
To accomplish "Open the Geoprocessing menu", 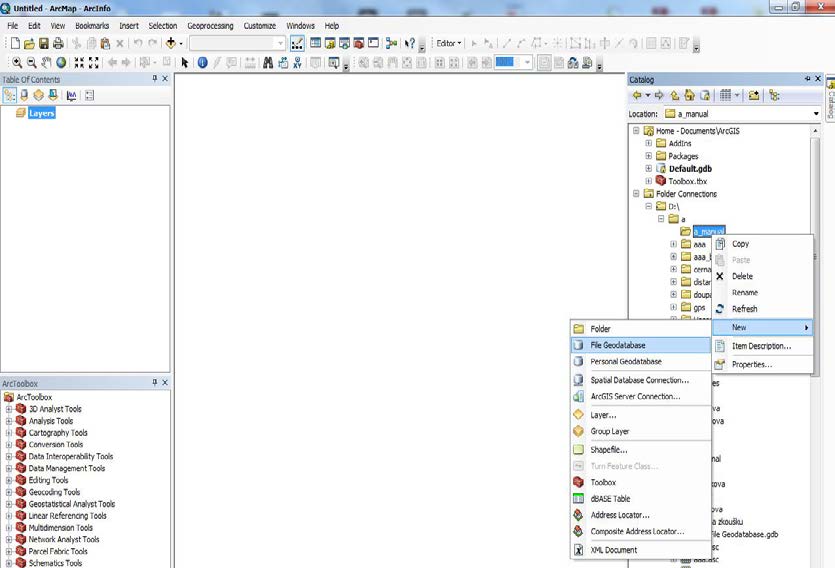I will tap(210, 26).
